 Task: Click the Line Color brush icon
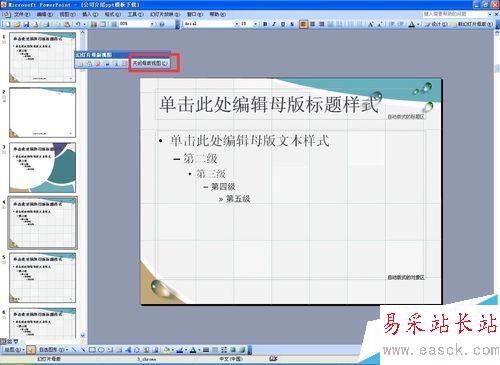pyautogui.click(x=180, y=350)
